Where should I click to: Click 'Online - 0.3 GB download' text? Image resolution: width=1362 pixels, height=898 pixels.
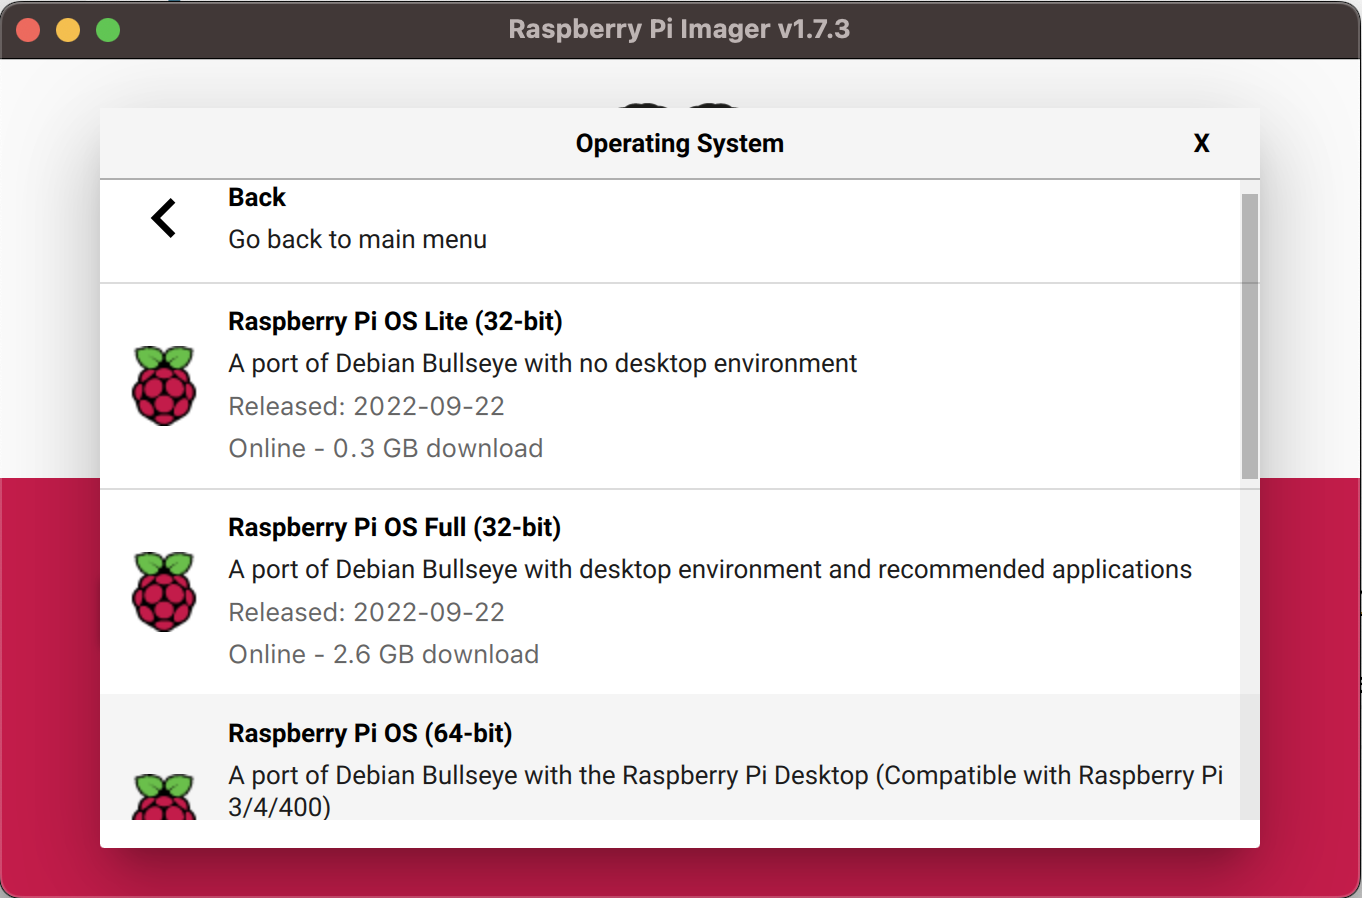coord(385,448)
